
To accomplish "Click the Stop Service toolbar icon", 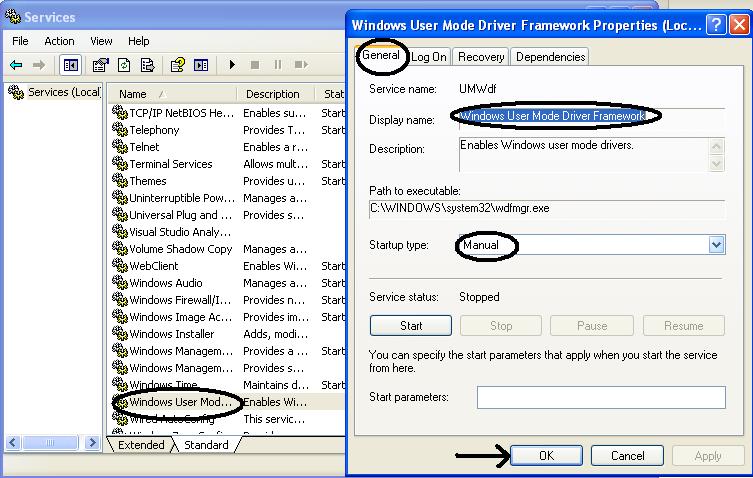I will tap(255, 64).
